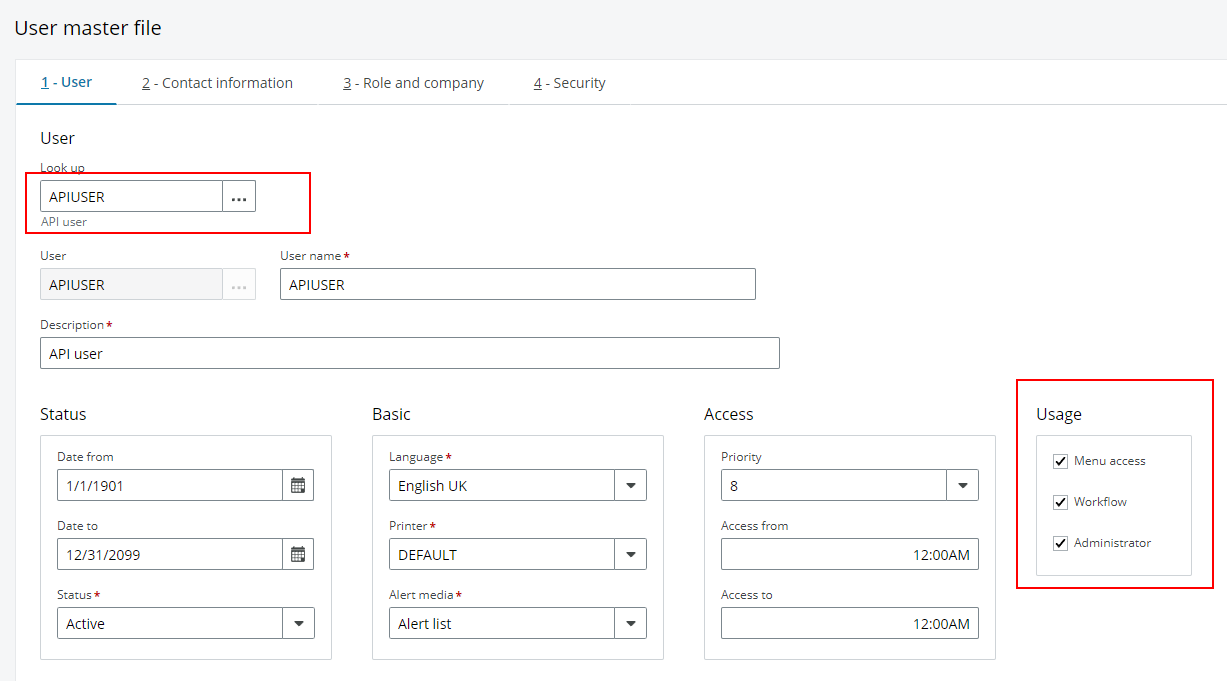Viewport: 1227px width, 681px height.
Task: Uncheck the Menu access checkbox
Action: click(1061, 462)
